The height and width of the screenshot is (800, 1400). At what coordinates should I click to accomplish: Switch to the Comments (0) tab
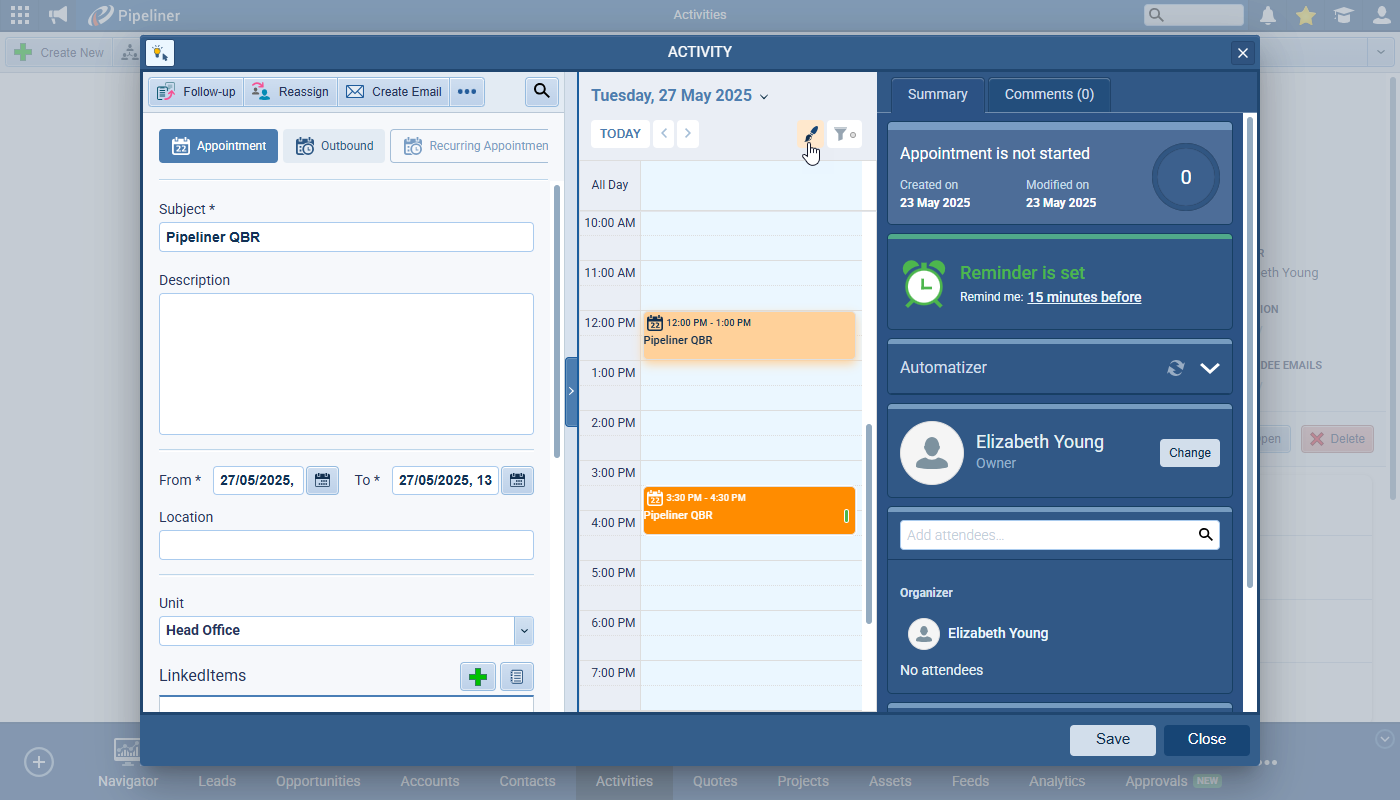(1049, 95)
